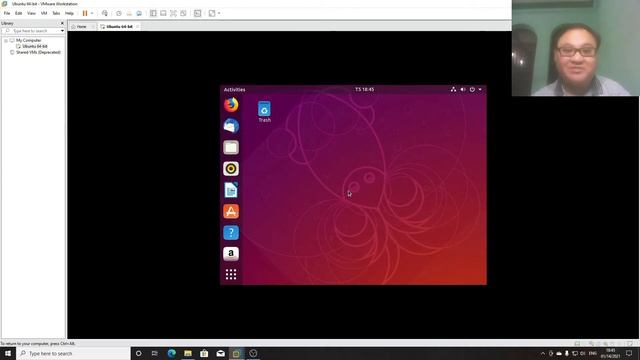Select Ubuntu 64-bit in the library tree

[x=35, y=46]
